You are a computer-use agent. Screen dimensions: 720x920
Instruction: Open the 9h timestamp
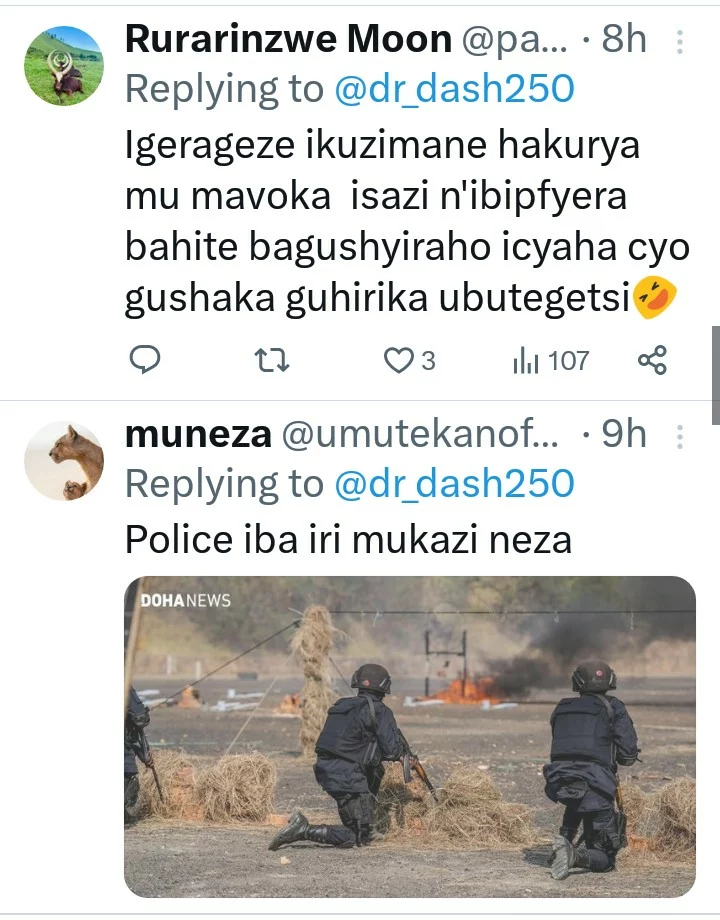[624, 434]
